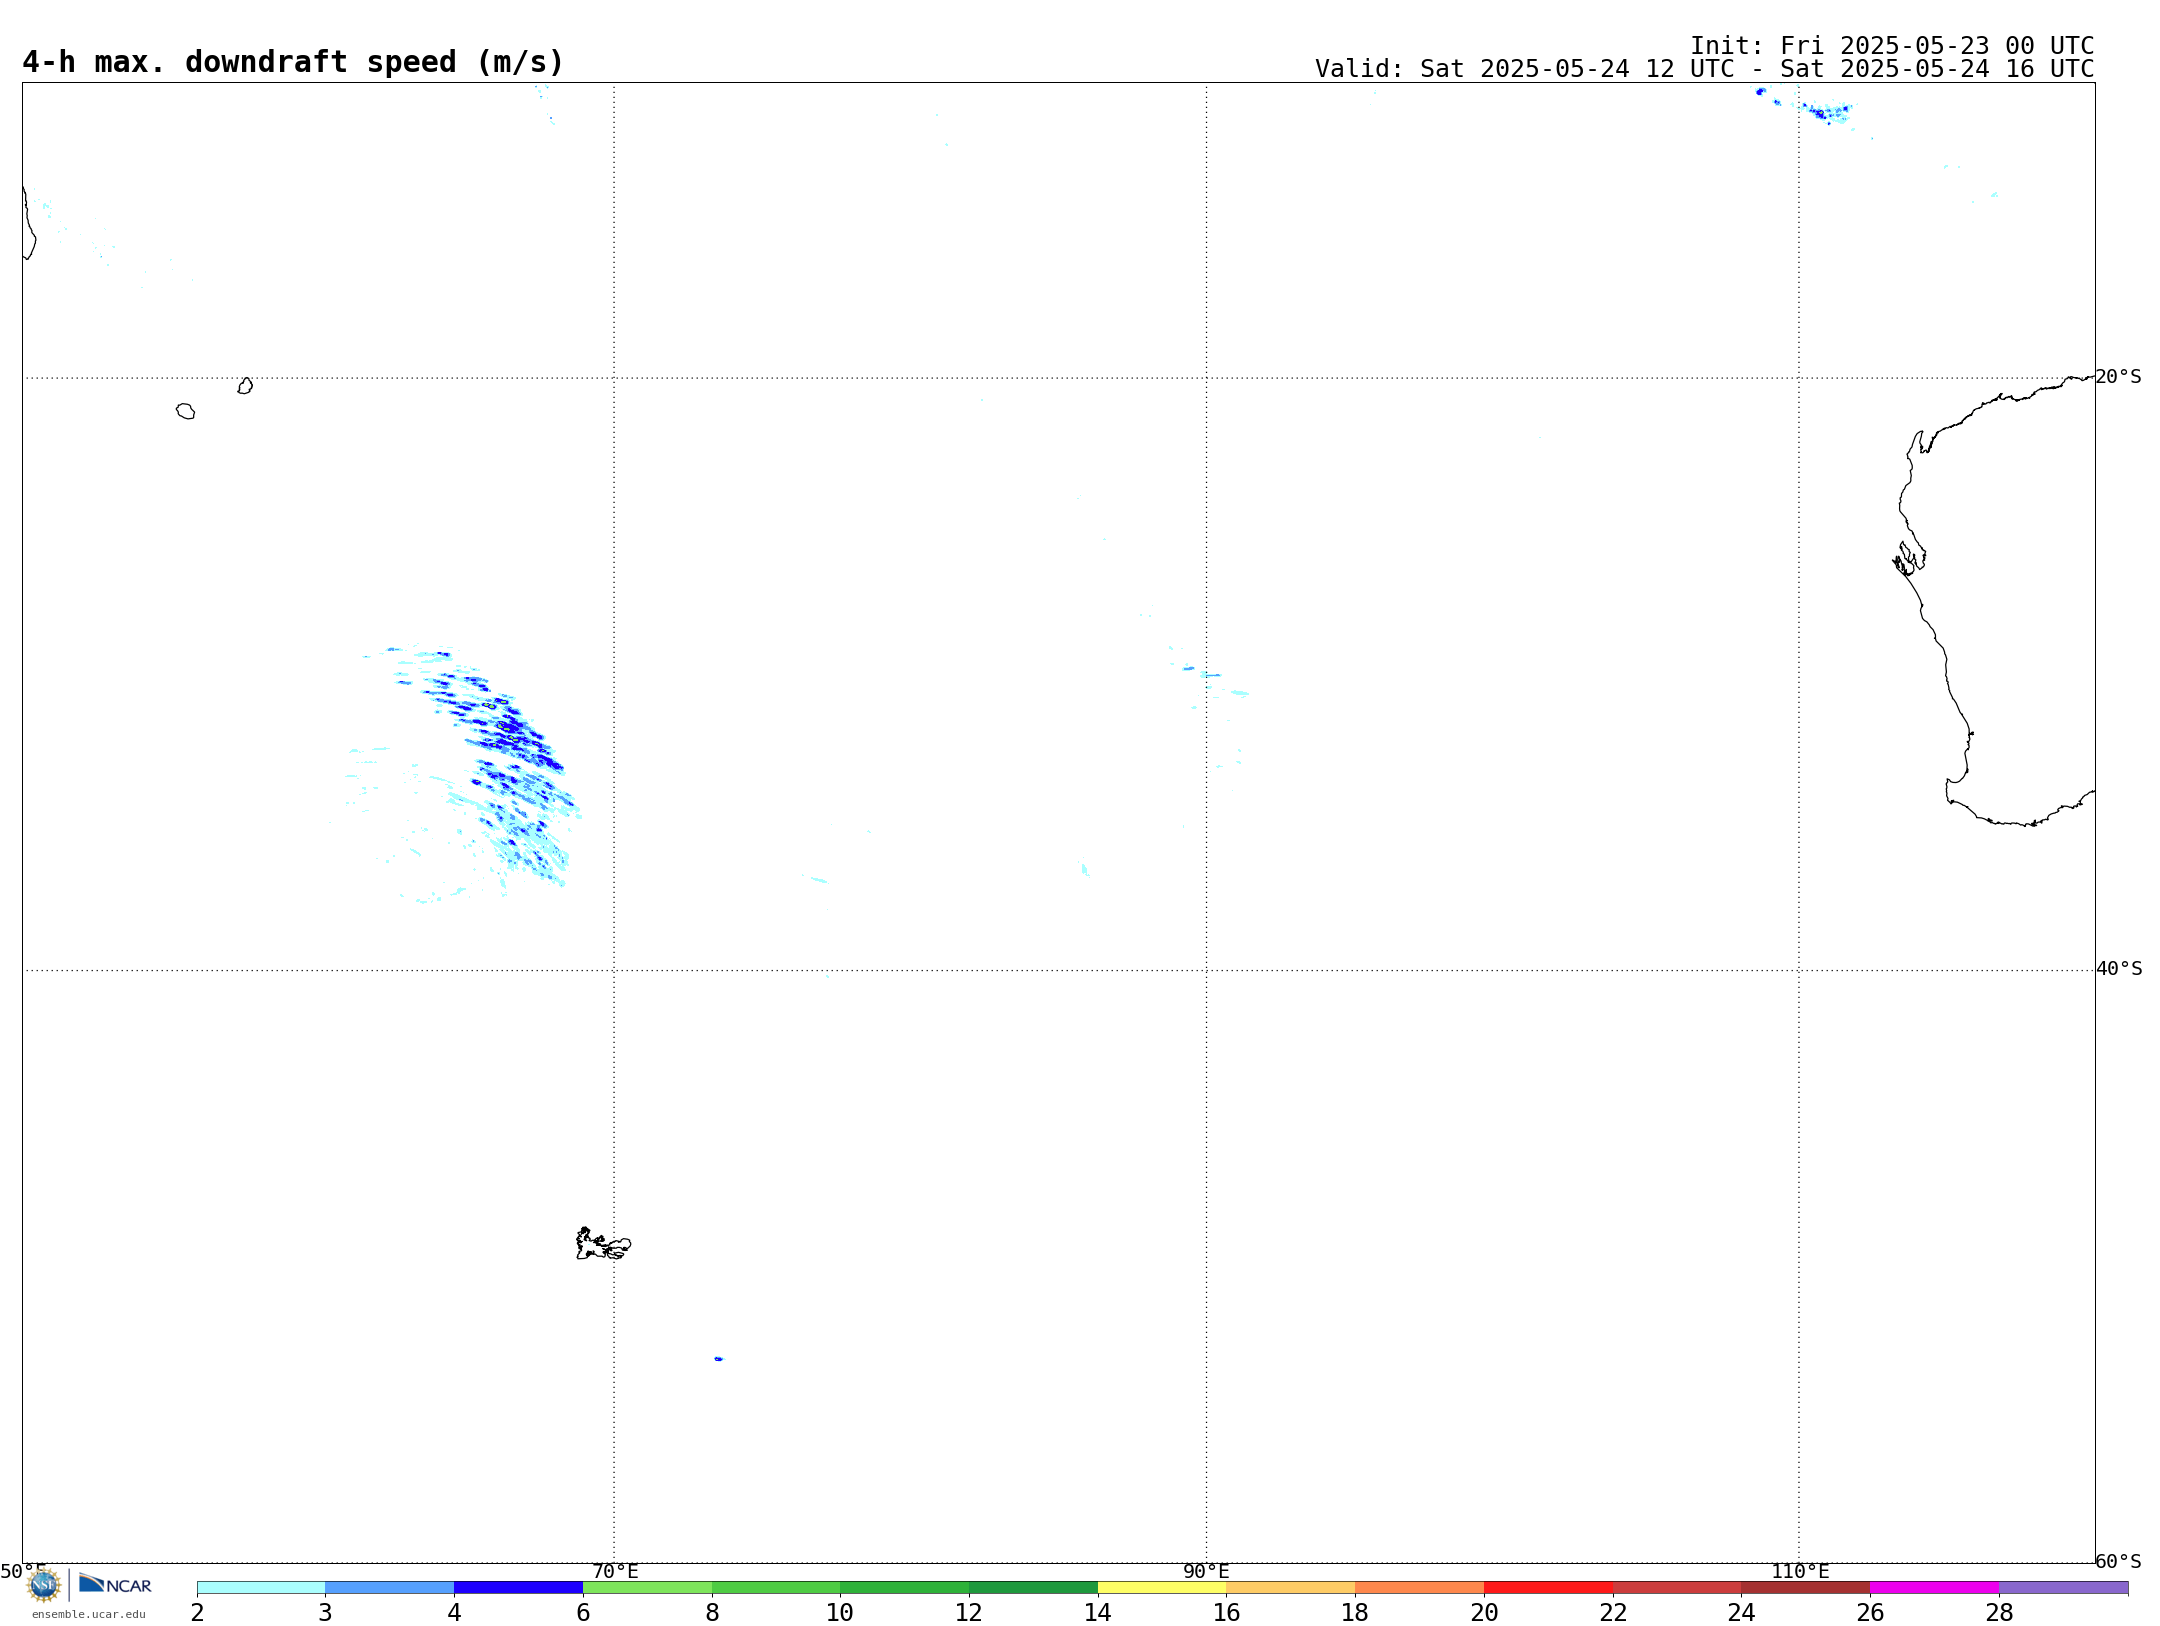Select the dark blue 4–6 m/s swatch
Viewport: 2160px width, 1626px height.
(518, 1587)
